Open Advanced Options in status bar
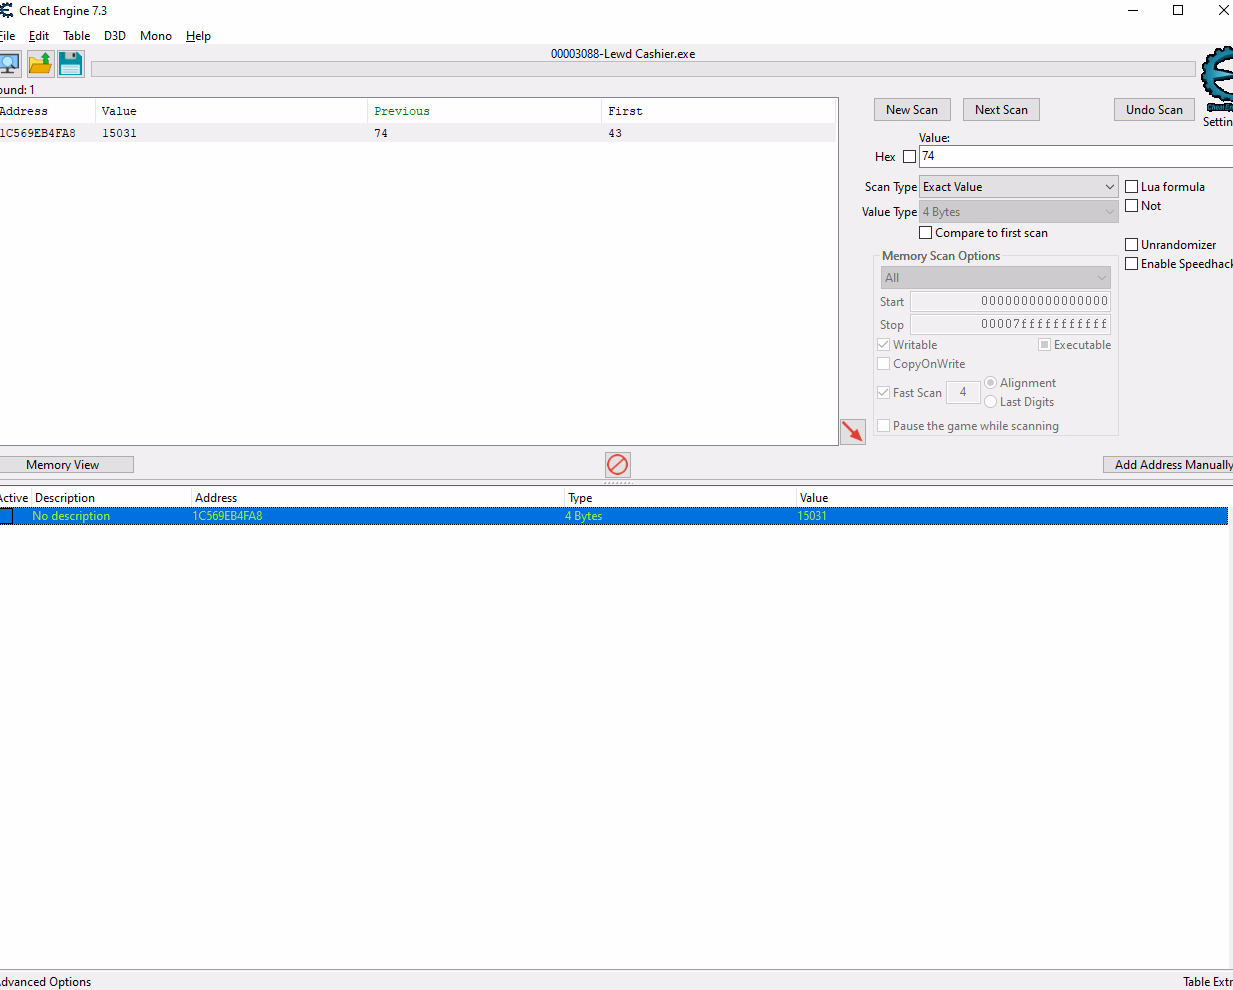The image size is (1233, 990). click(46, 982)
